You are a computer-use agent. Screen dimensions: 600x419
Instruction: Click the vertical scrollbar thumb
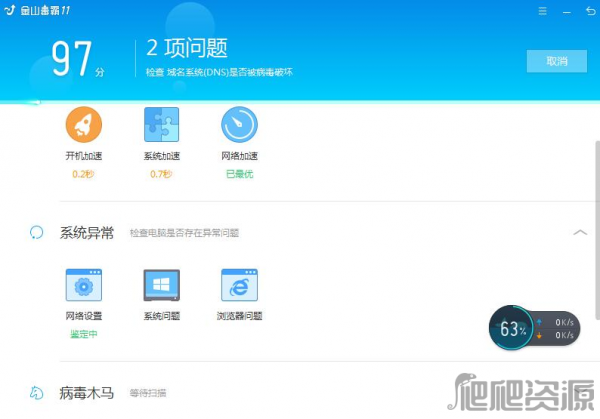pos(597,230)
